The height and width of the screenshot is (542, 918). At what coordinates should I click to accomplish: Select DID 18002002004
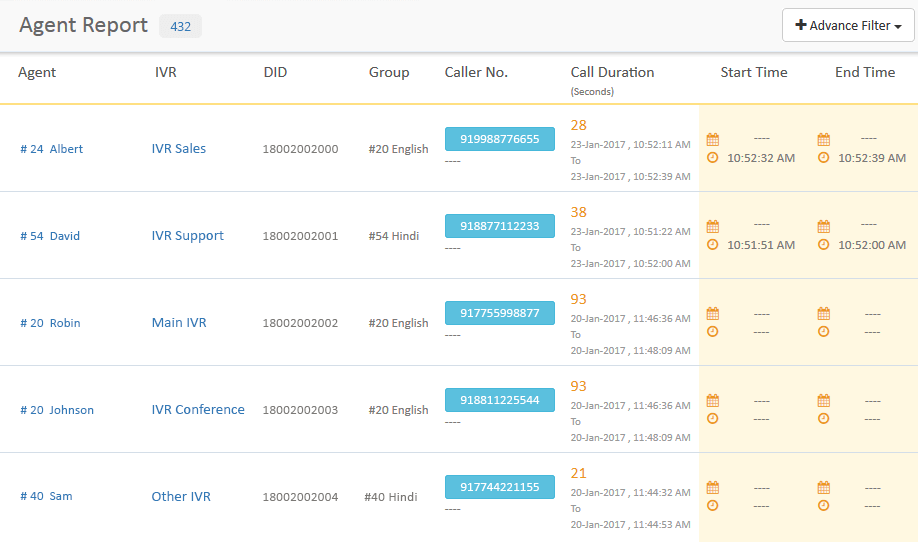click(300, 497)
